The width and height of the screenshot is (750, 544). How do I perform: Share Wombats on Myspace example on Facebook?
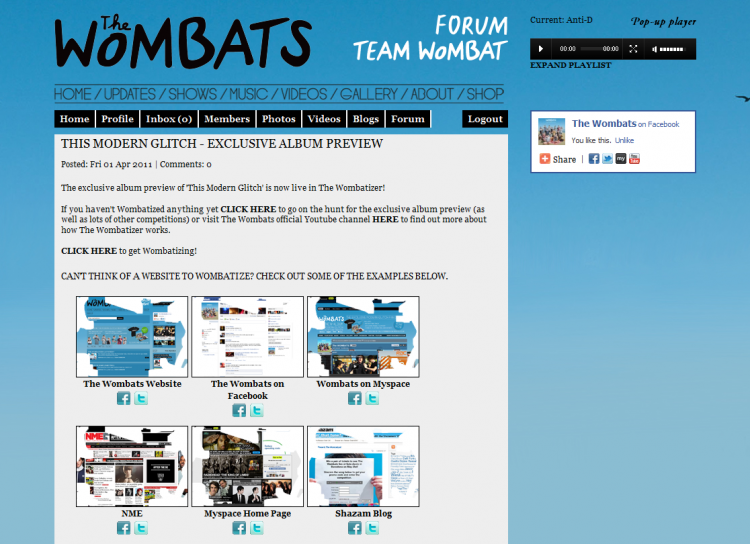(354, 398)
